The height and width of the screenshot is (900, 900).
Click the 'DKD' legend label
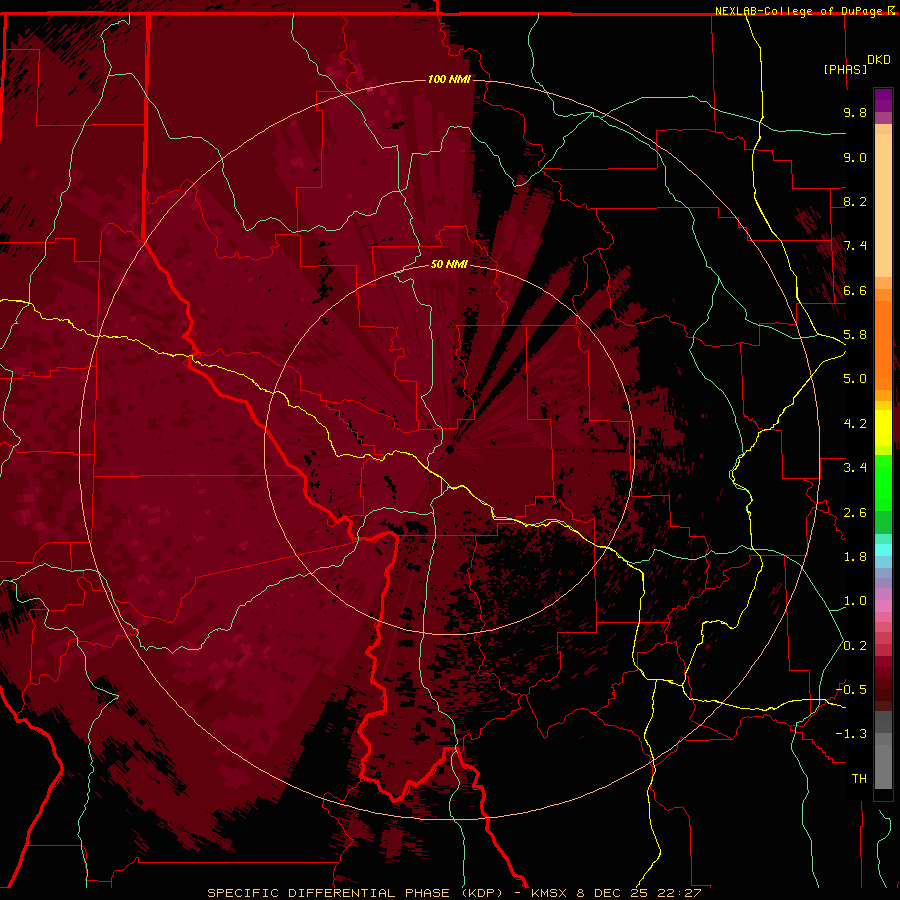879,60
